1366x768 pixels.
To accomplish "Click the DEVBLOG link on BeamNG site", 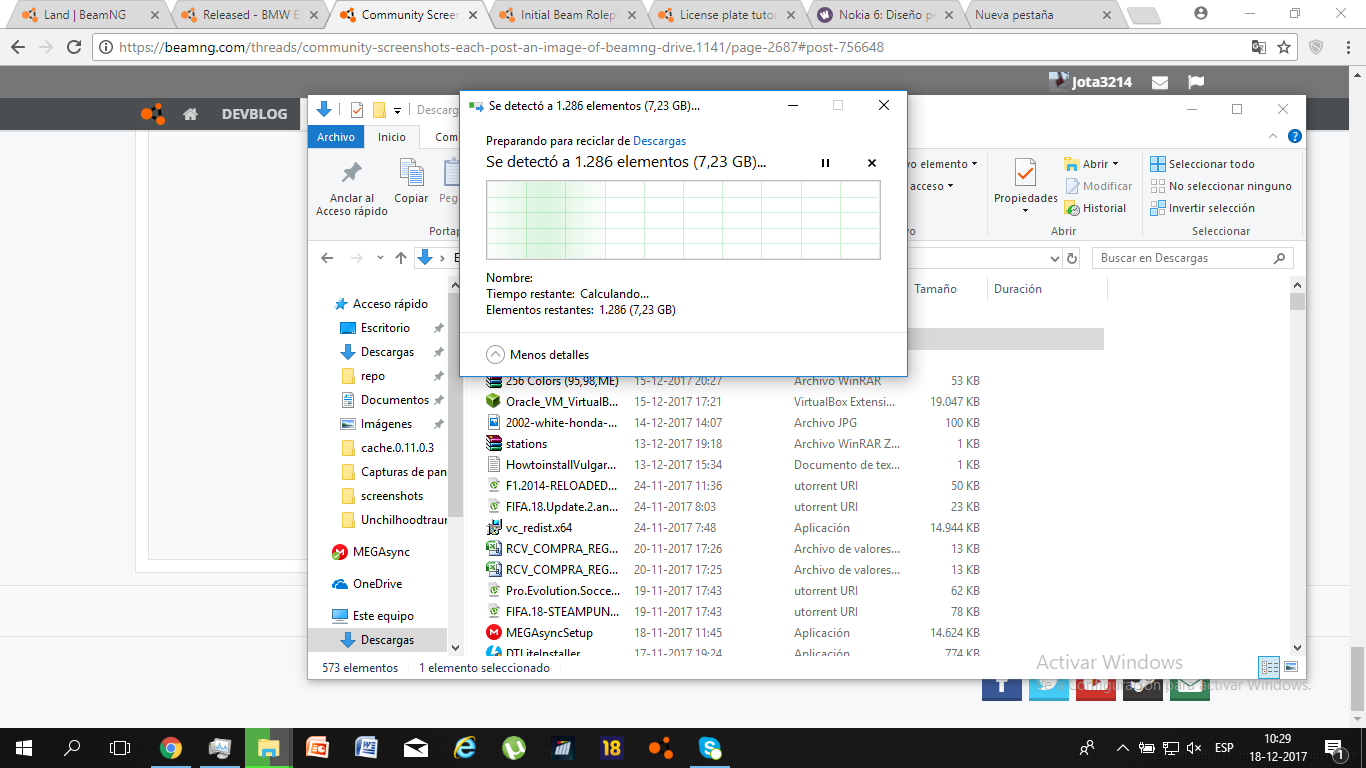I will 254,114.
